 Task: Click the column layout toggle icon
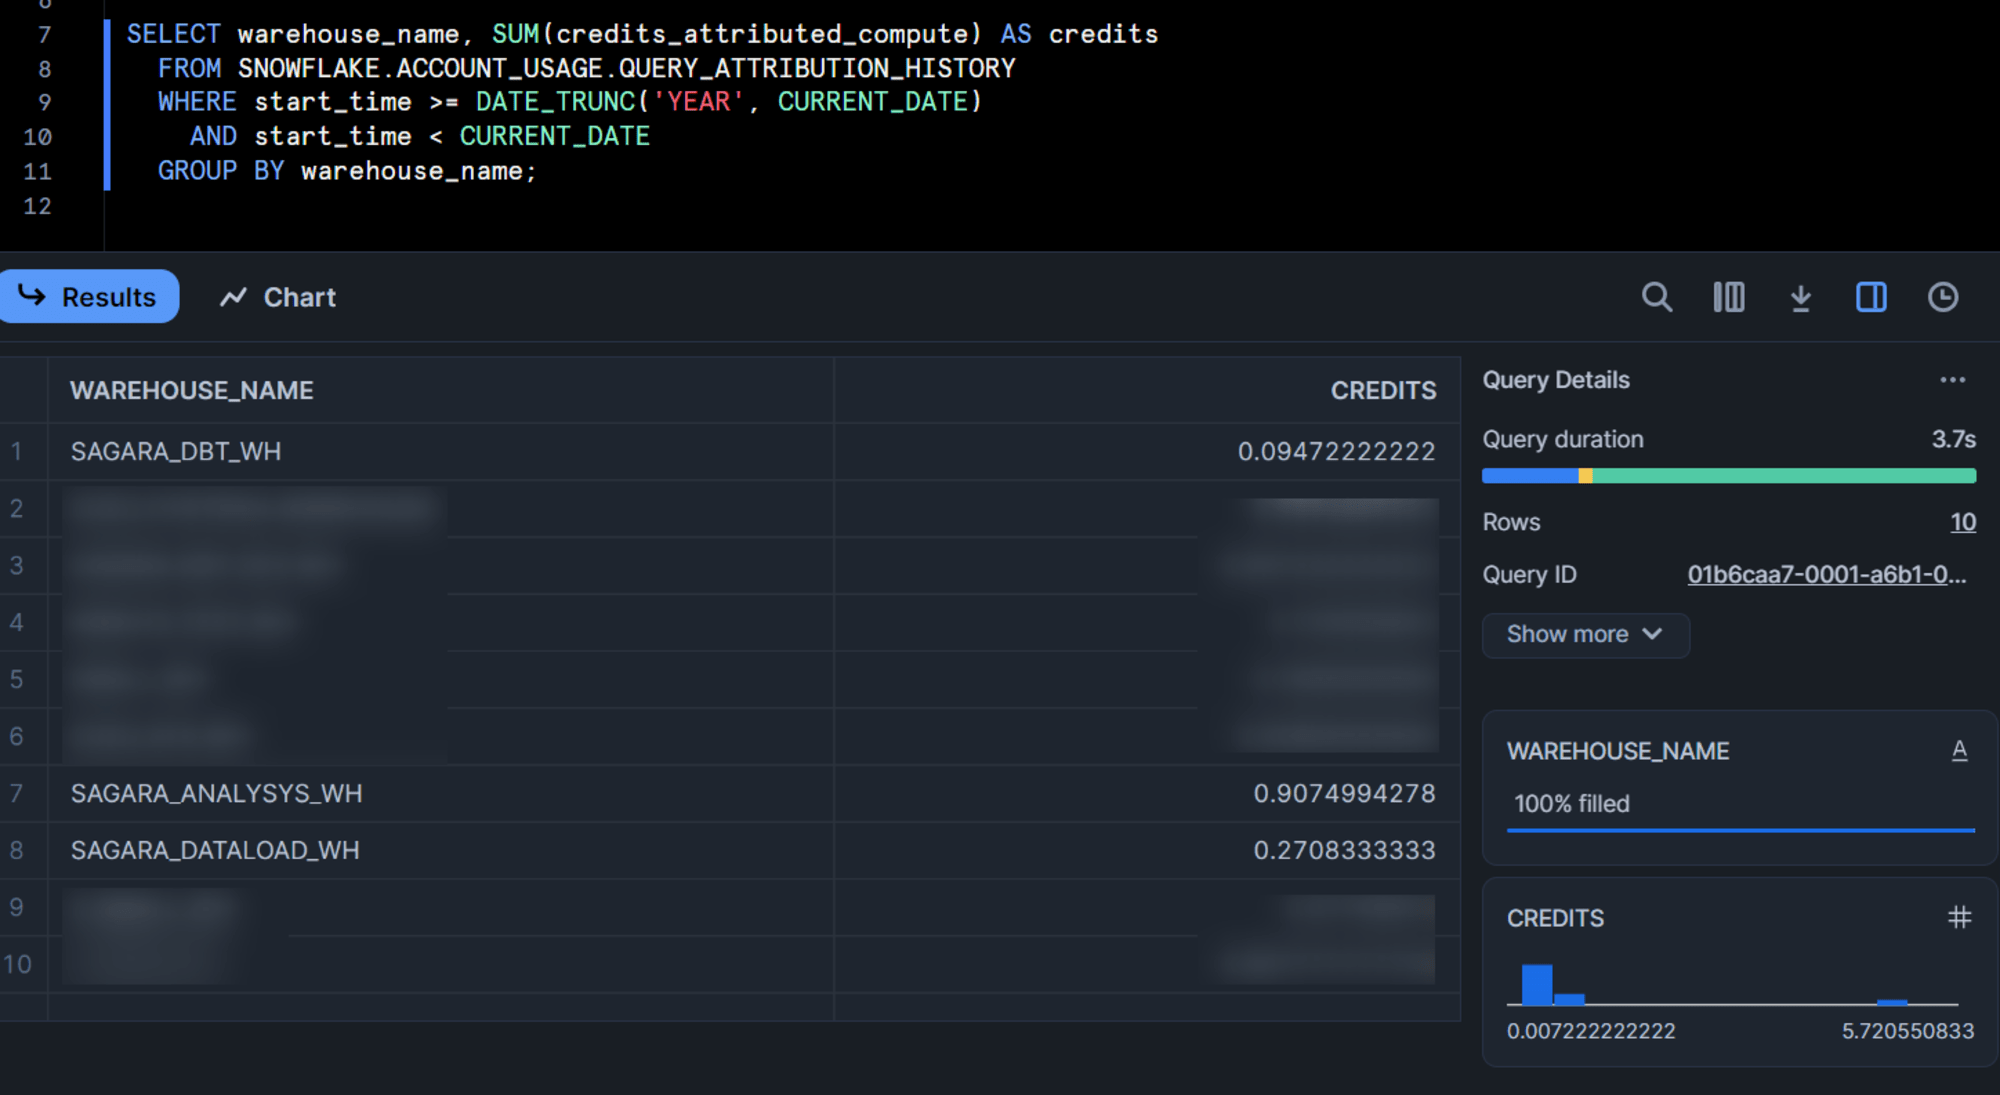click(1729, 297)
